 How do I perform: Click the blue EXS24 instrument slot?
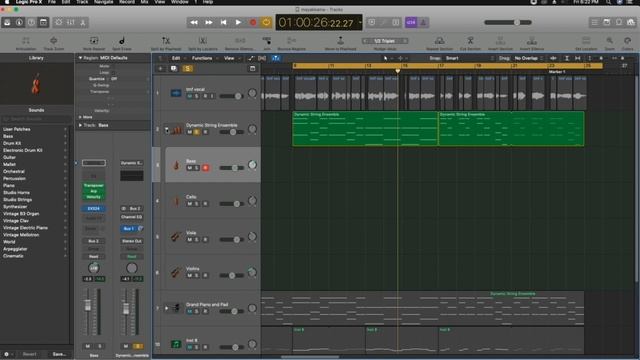click(x=93, y=209)
